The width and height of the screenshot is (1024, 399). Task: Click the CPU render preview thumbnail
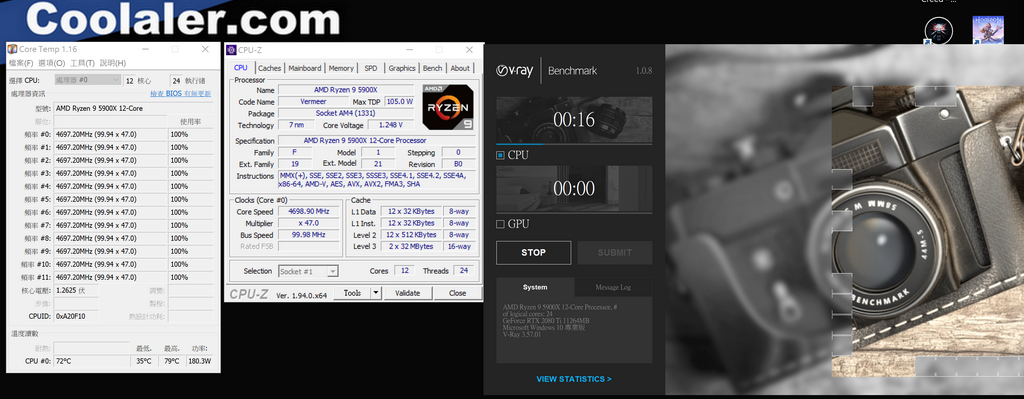coord(574,120)
